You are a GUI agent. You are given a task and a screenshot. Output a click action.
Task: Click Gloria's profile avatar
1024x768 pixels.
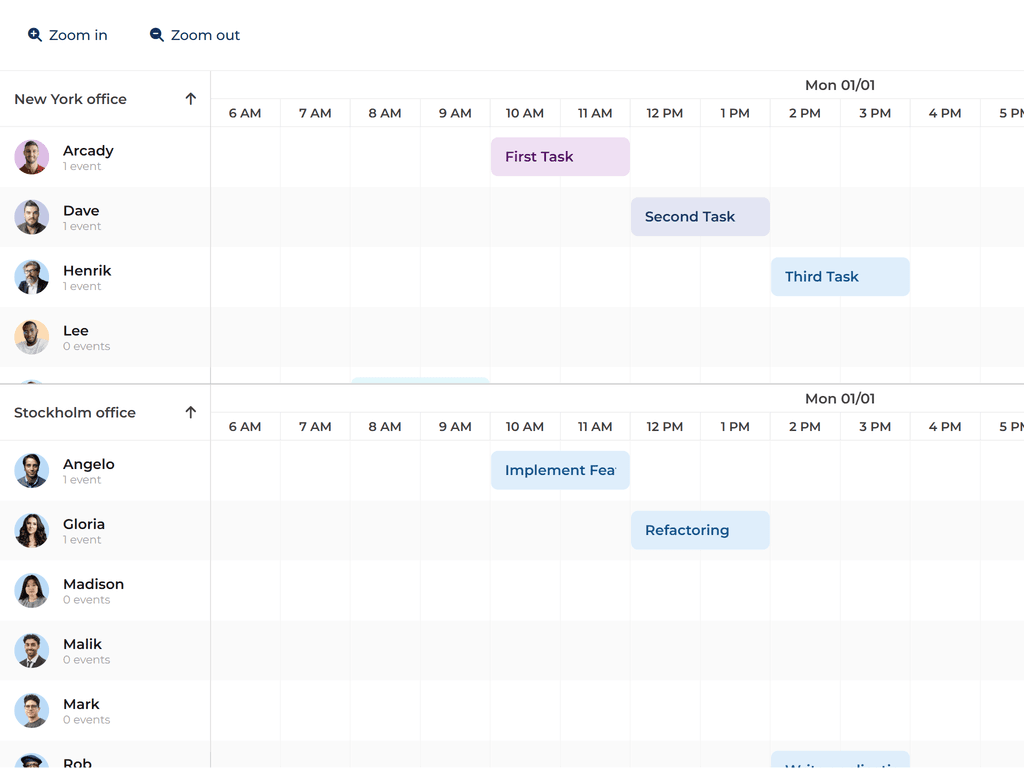point(31,531)
